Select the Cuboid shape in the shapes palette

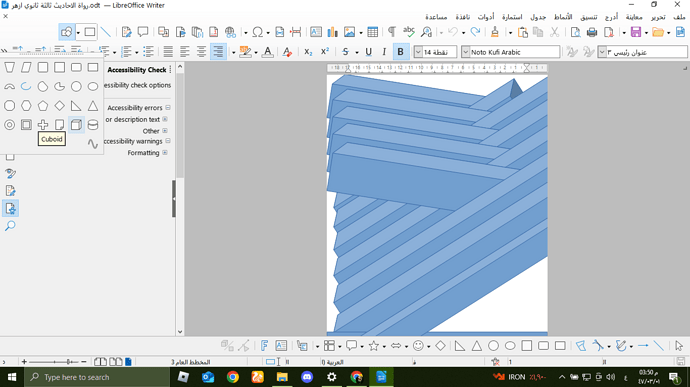click(76, 125)
